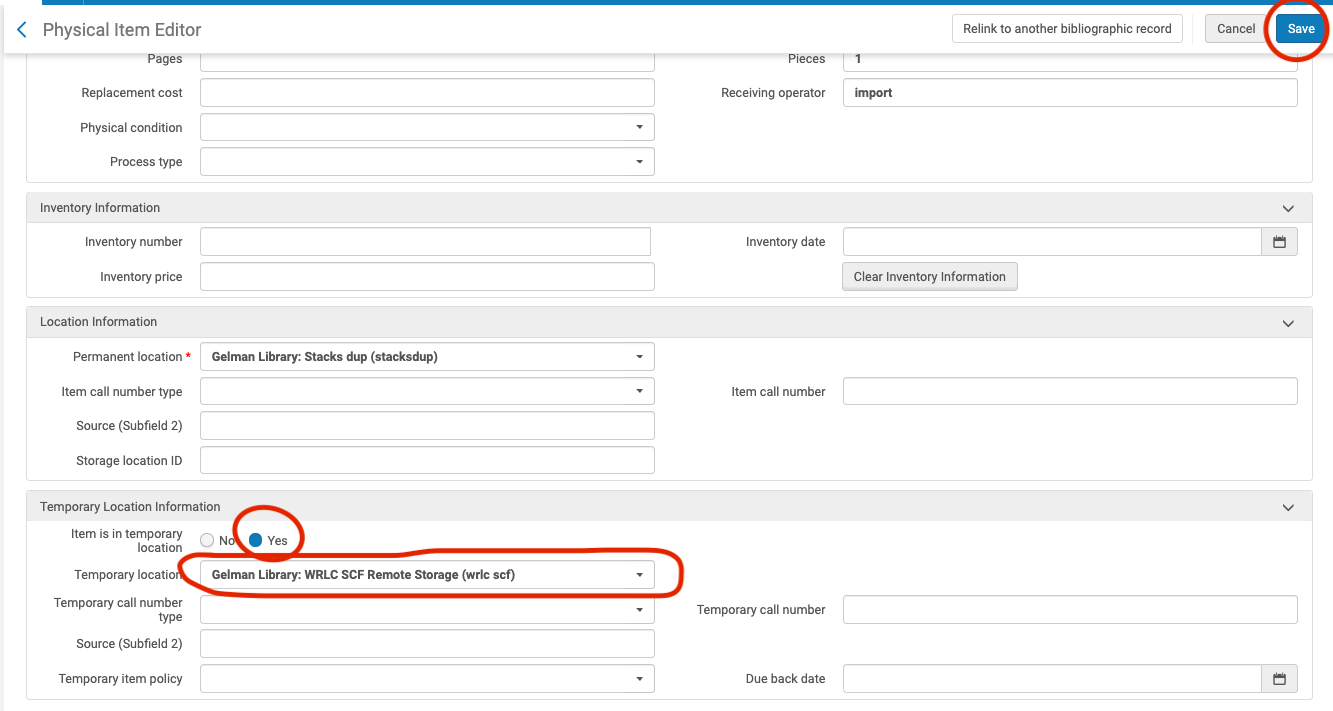
Task: Click Source (Subfield 2) field under Location Information
Action: [x=427, y=426]
